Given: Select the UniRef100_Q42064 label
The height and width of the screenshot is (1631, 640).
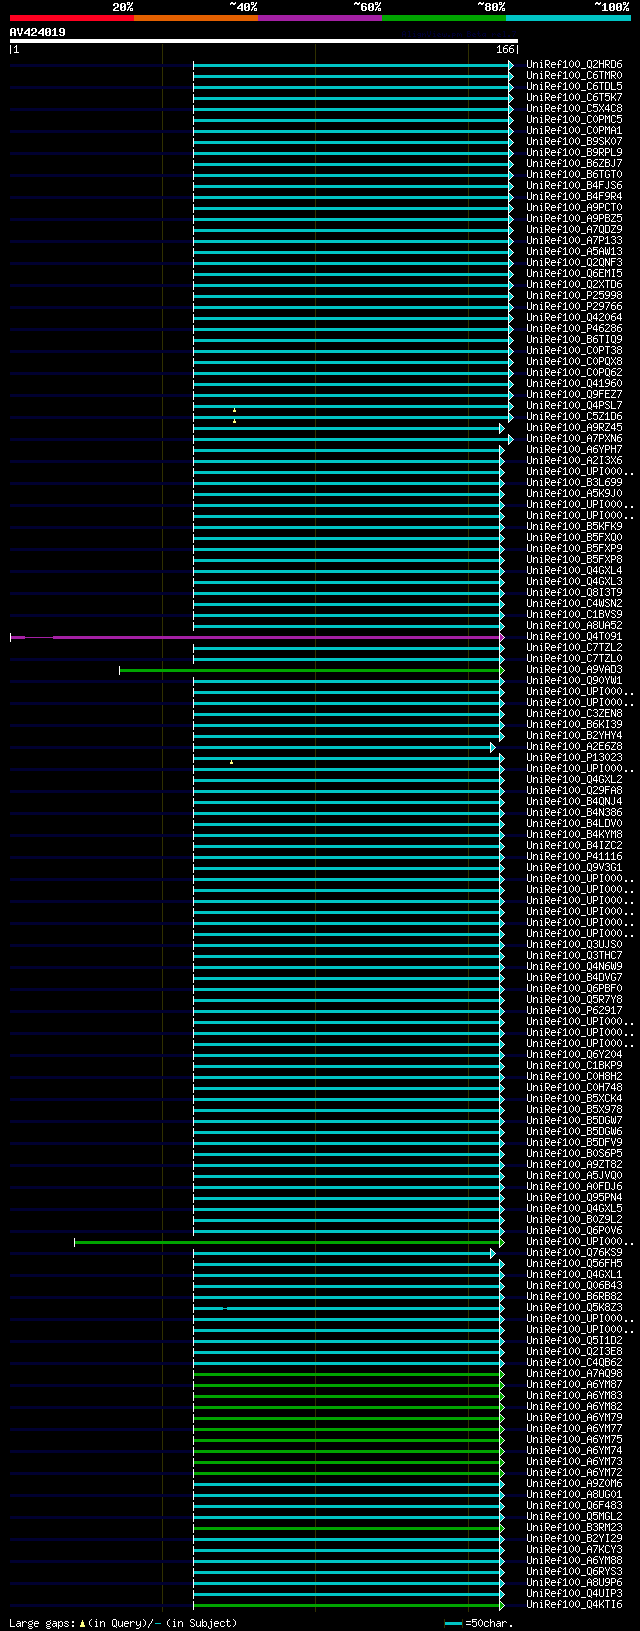Looking at the screenshot, I should (x=574, y=318).
